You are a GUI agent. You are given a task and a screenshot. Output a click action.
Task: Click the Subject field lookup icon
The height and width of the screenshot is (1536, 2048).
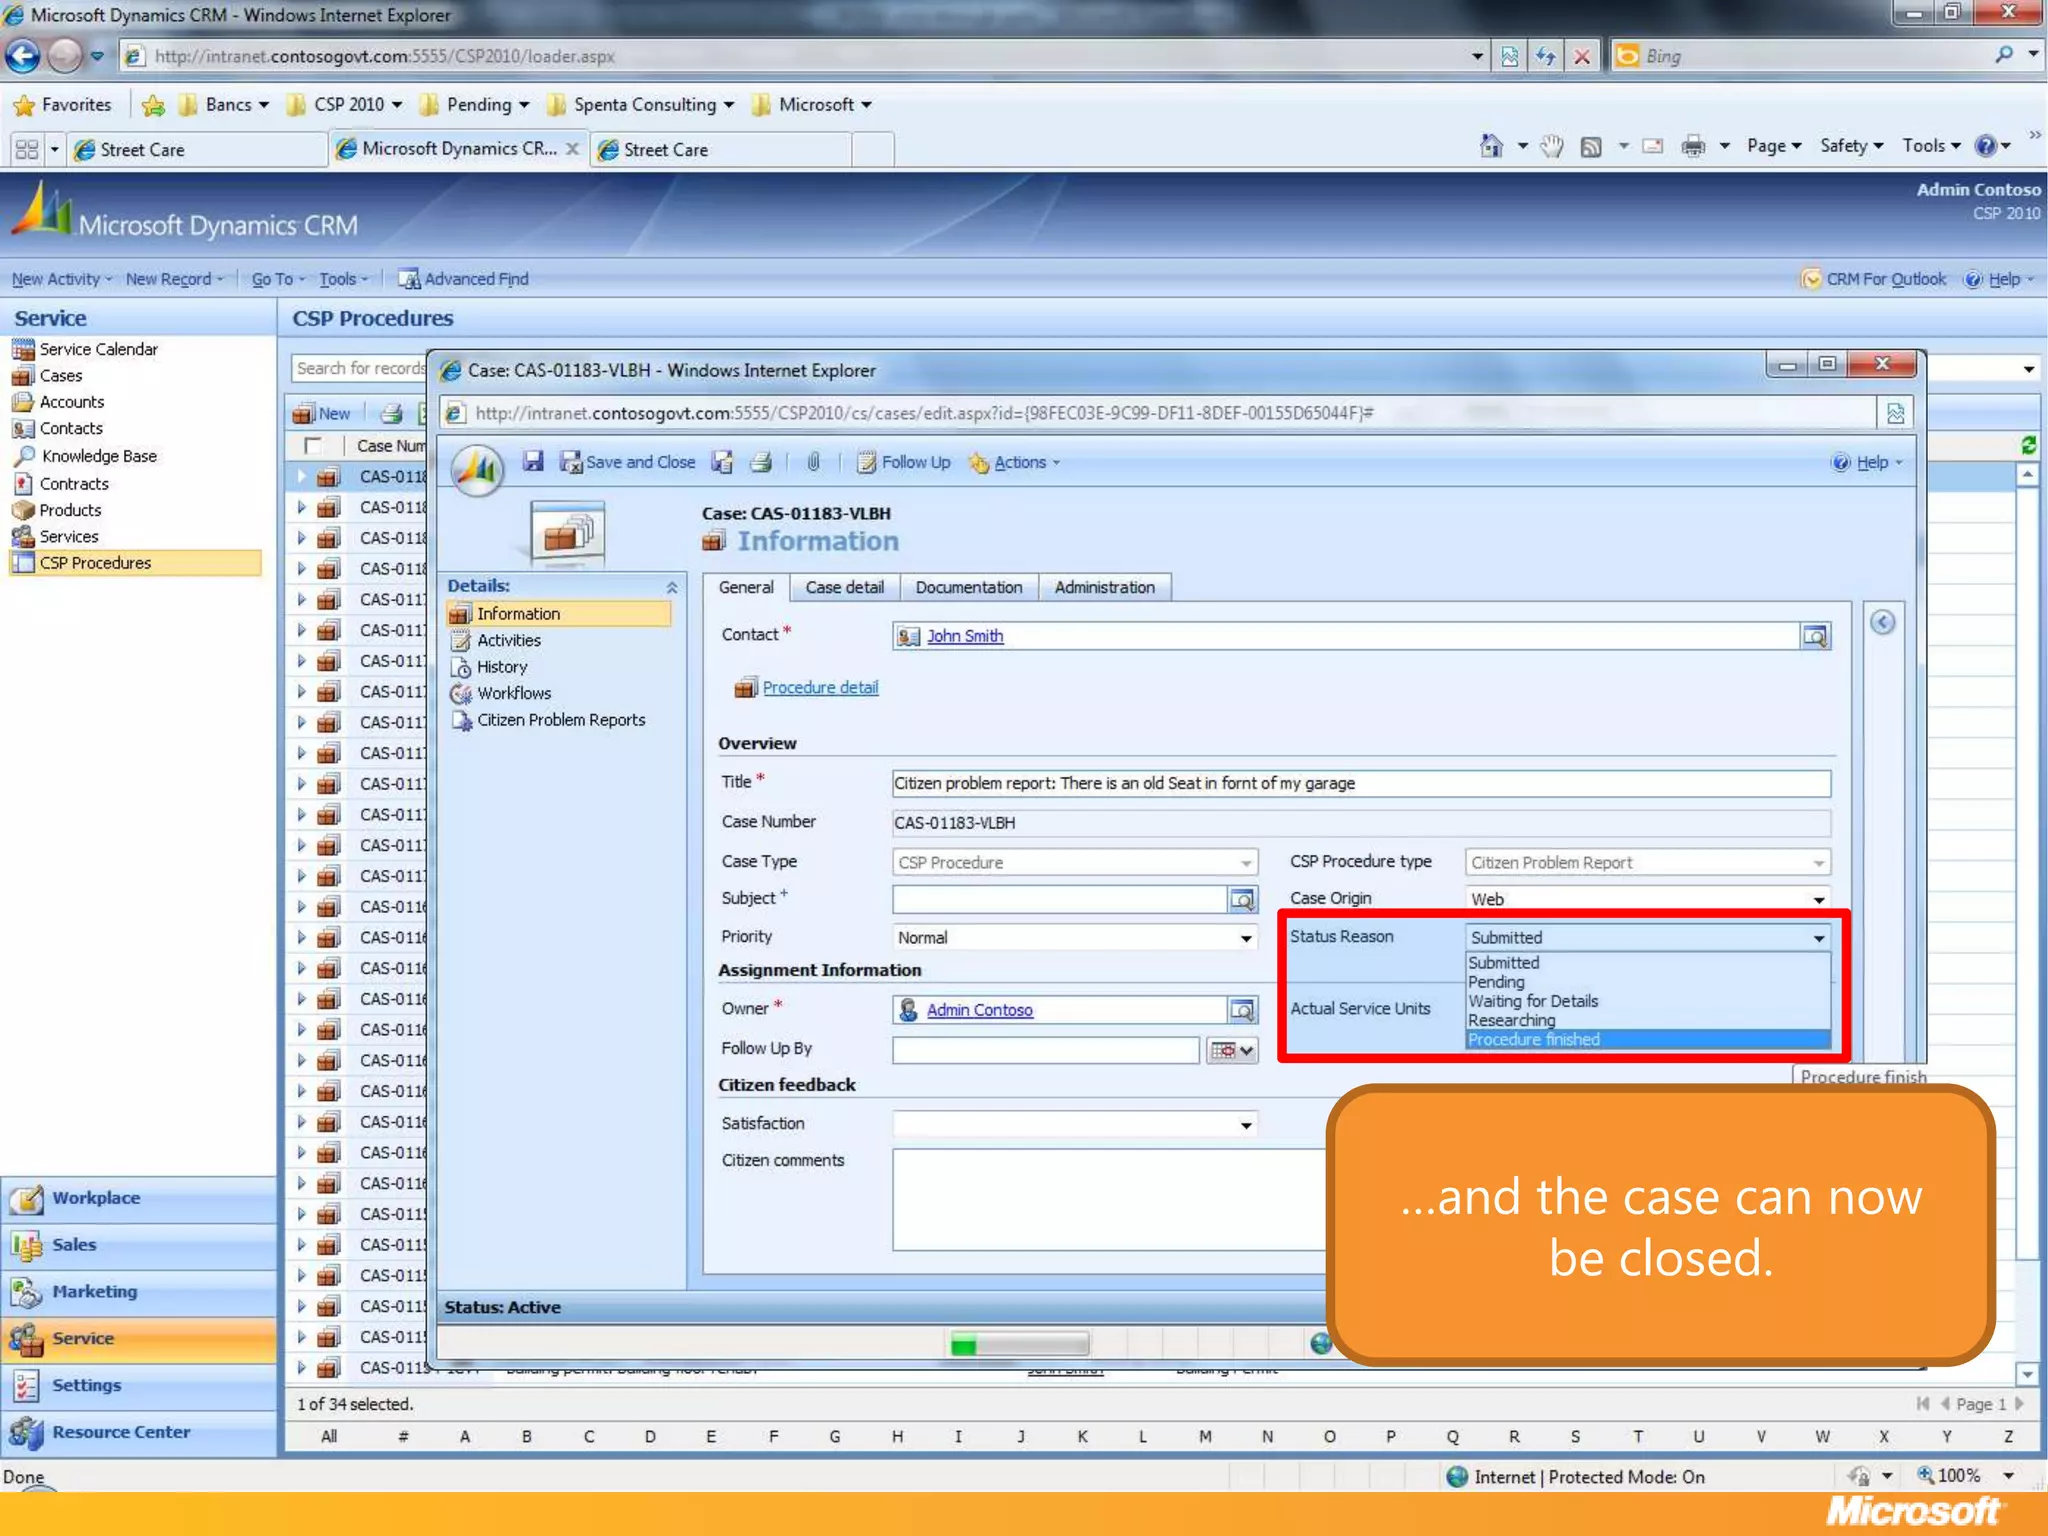(x=1242, y=899)
